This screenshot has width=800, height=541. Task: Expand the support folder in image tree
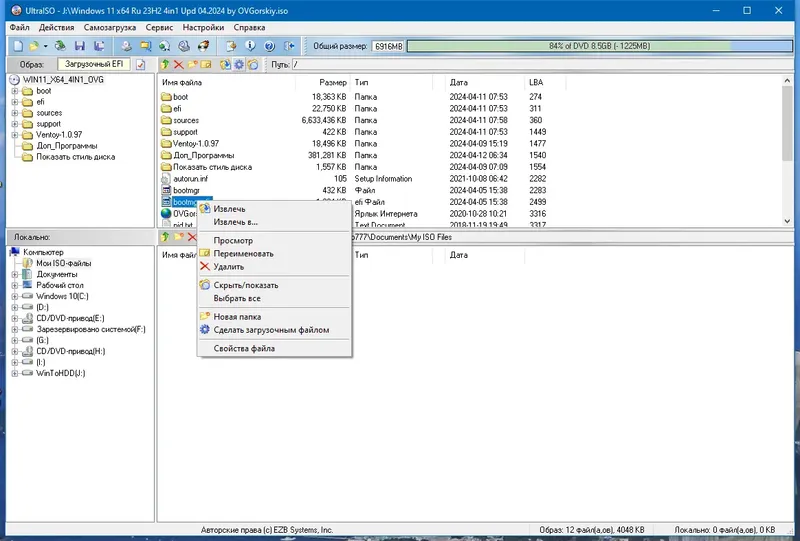(15, 124)
